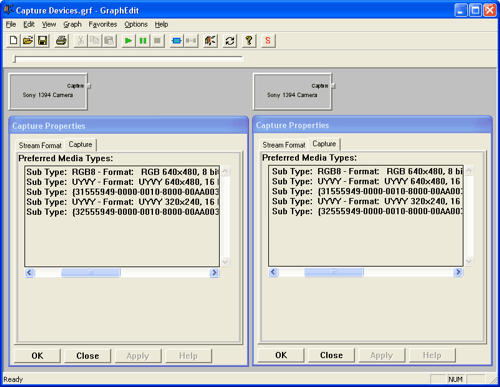Click Help button in left Capture Properties dialog

188,356
